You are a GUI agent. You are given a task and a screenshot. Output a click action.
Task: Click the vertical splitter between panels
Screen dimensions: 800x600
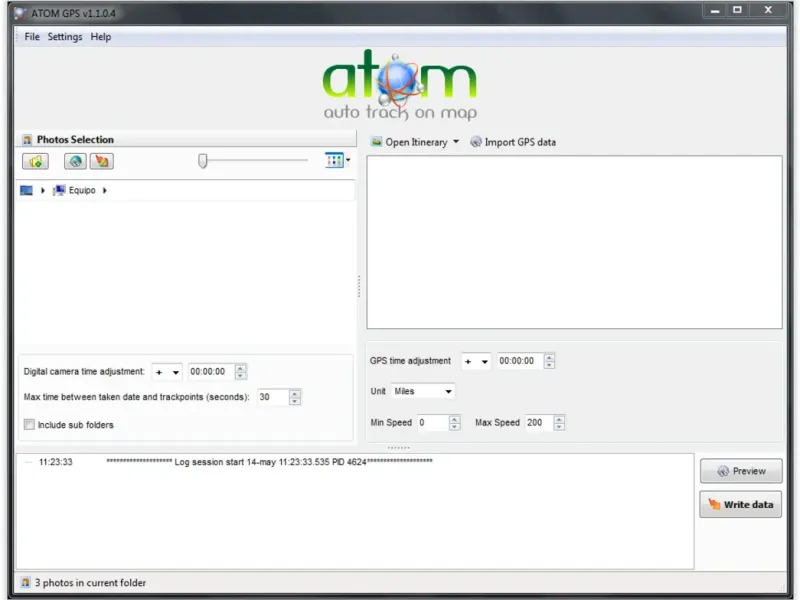[359, 286]
